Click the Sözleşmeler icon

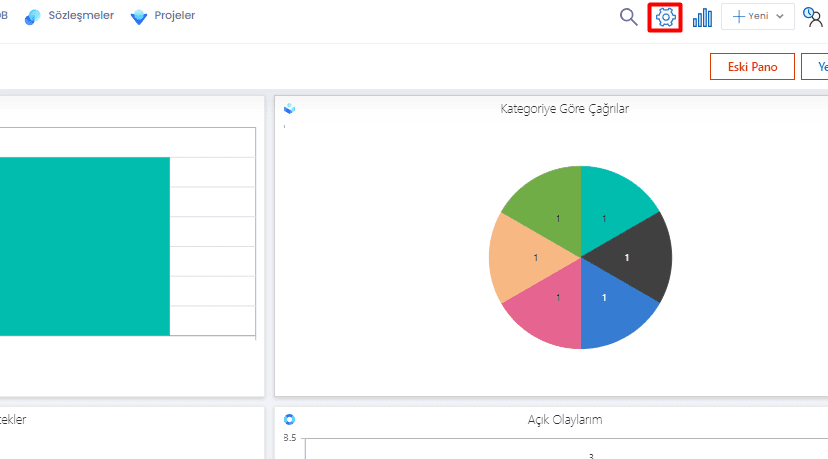(x=33, y=17)
